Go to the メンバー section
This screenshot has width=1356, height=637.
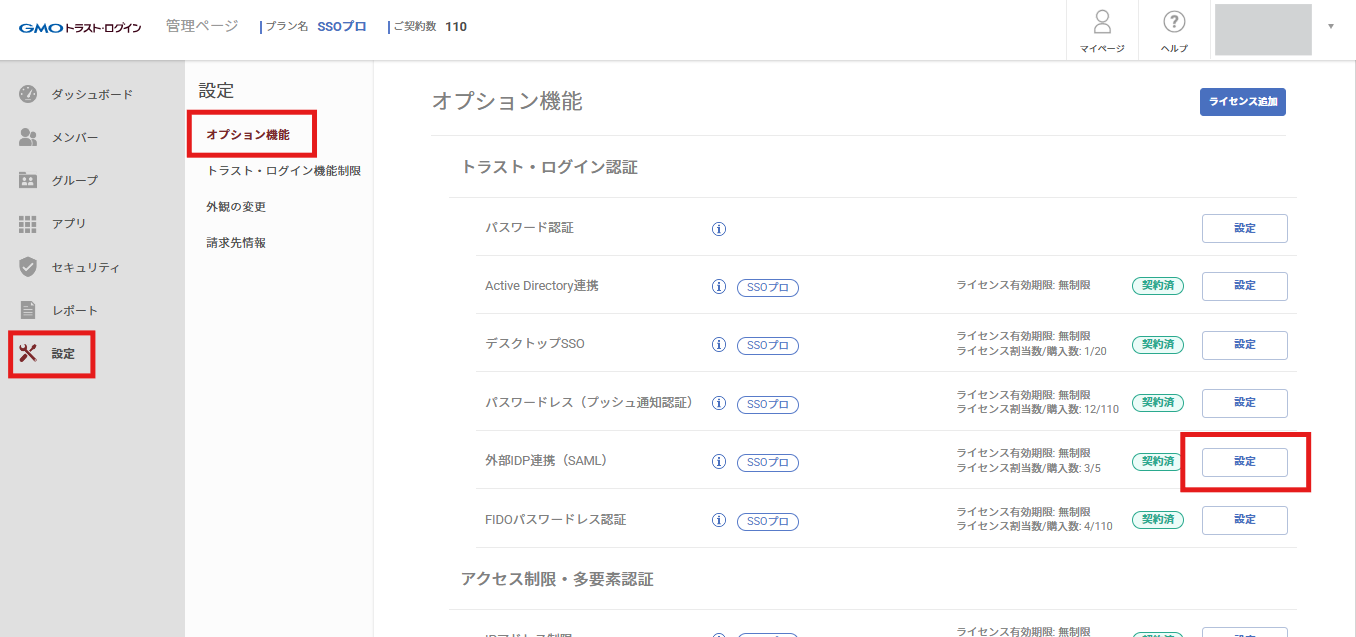[x=75, y=137]
